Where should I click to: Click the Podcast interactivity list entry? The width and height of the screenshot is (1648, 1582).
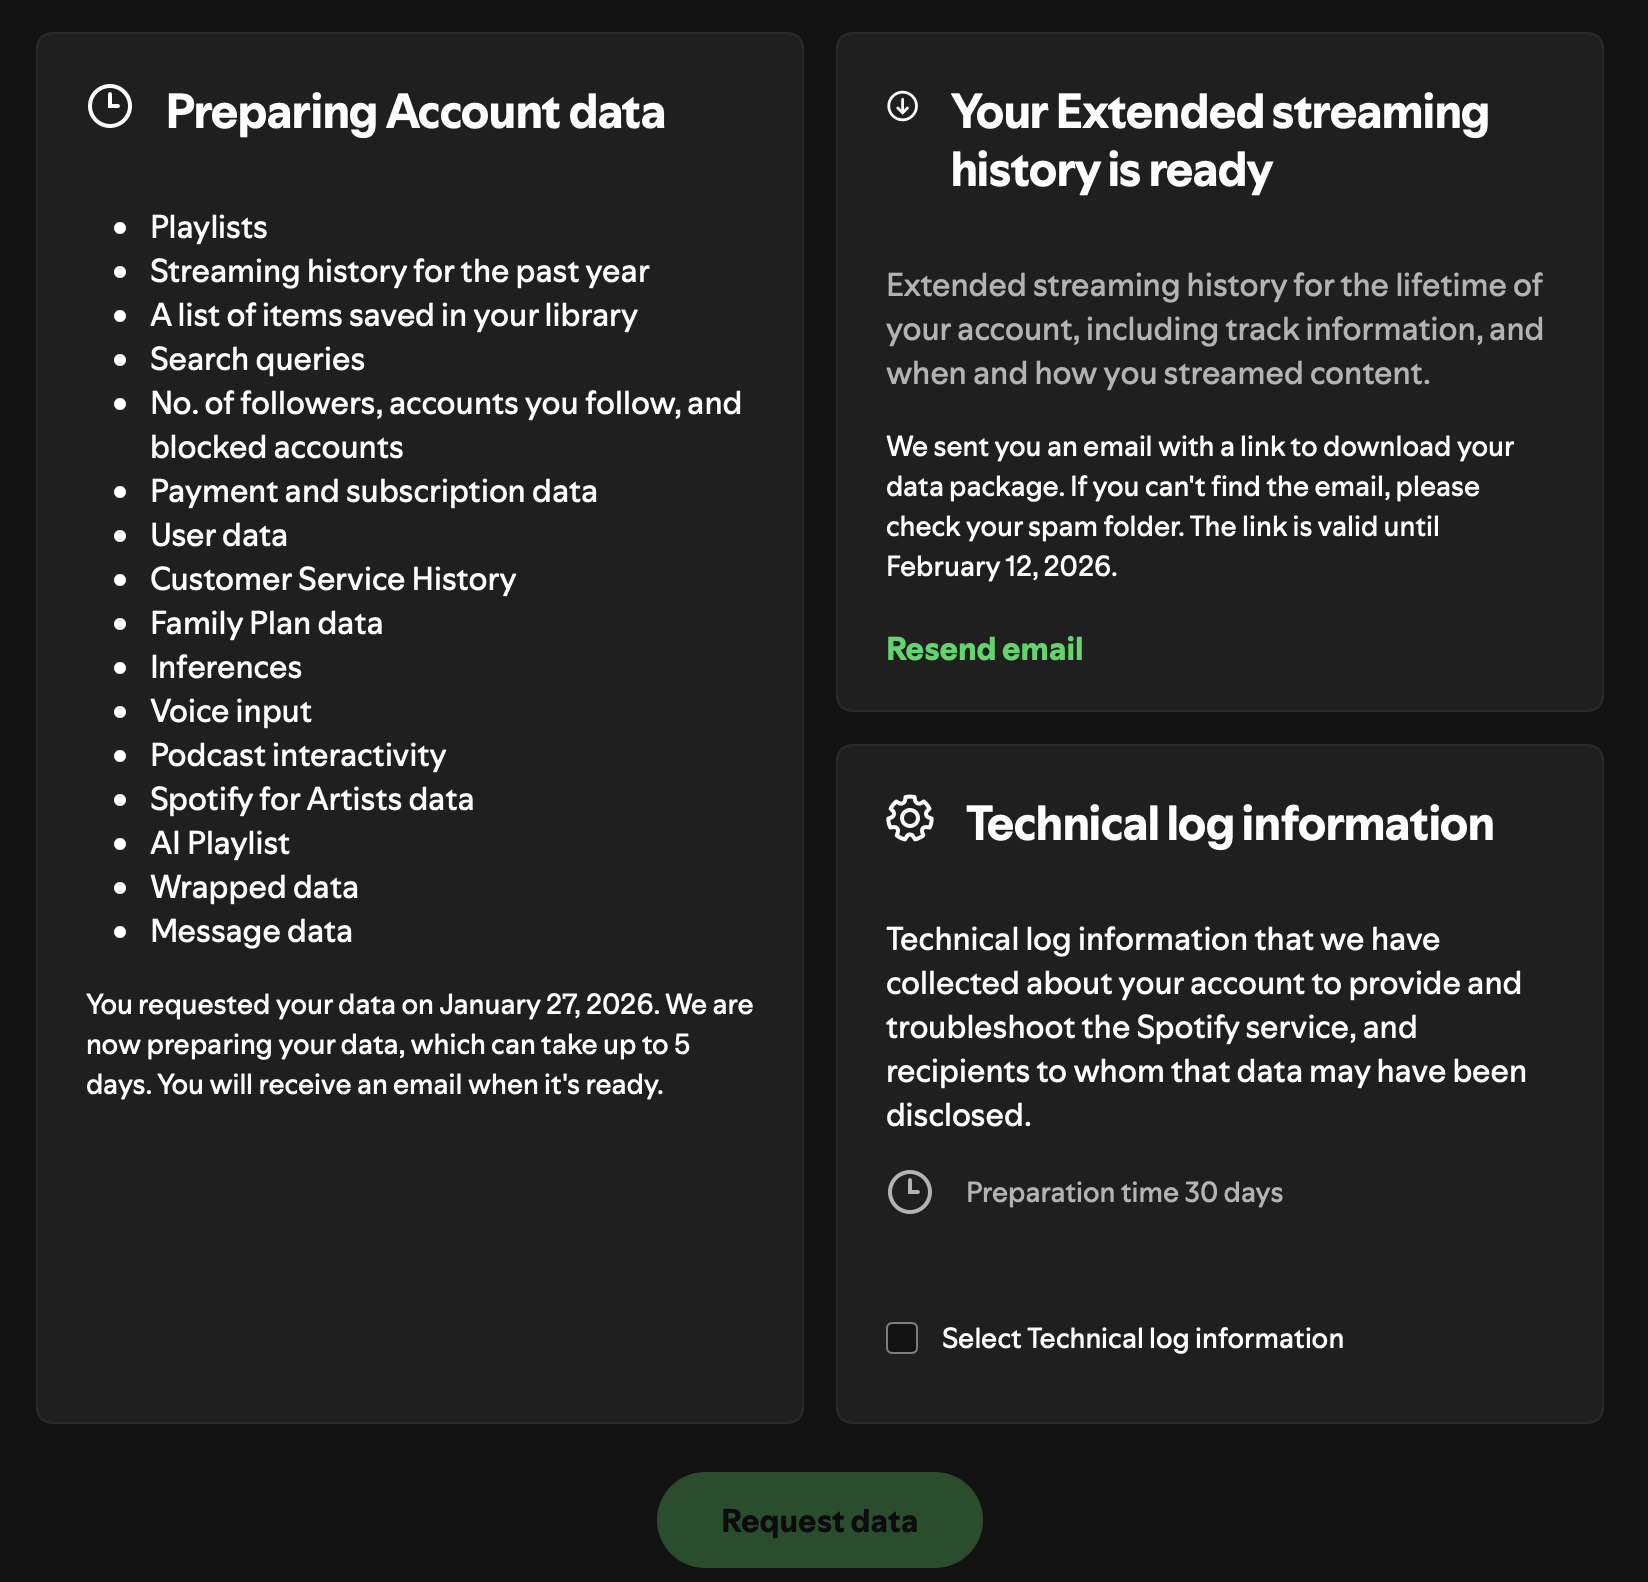pos(298,755)
